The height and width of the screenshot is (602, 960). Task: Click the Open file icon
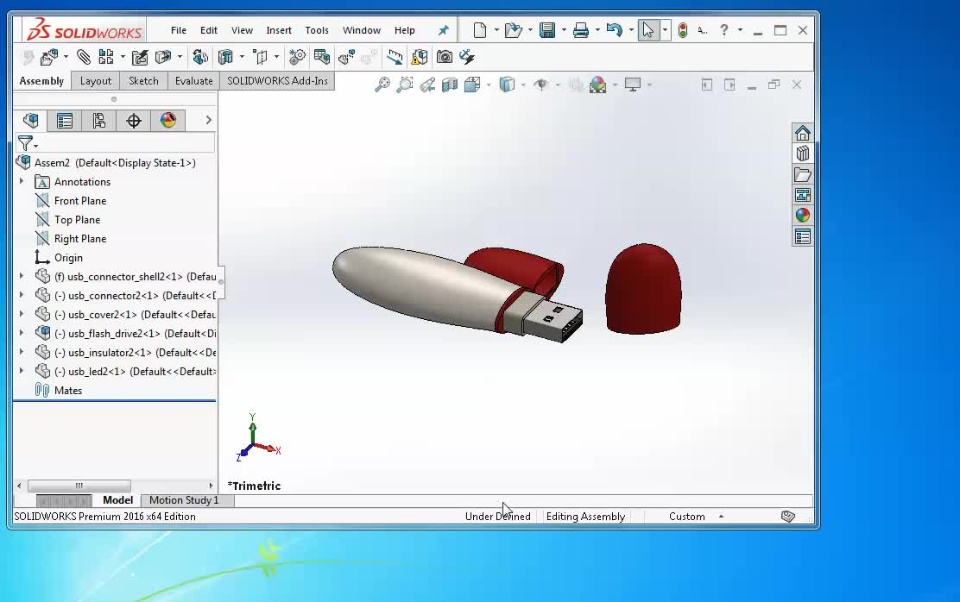click(x=512, y=30)
